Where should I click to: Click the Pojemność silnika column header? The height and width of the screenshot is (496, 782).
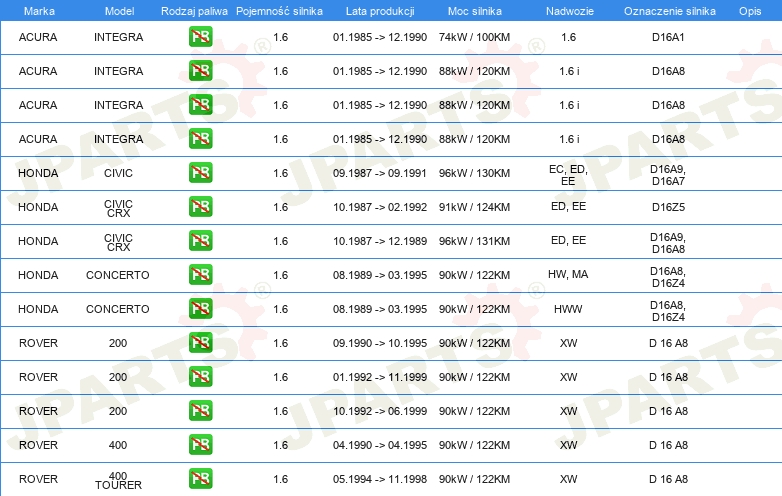(x=279, y=11)
